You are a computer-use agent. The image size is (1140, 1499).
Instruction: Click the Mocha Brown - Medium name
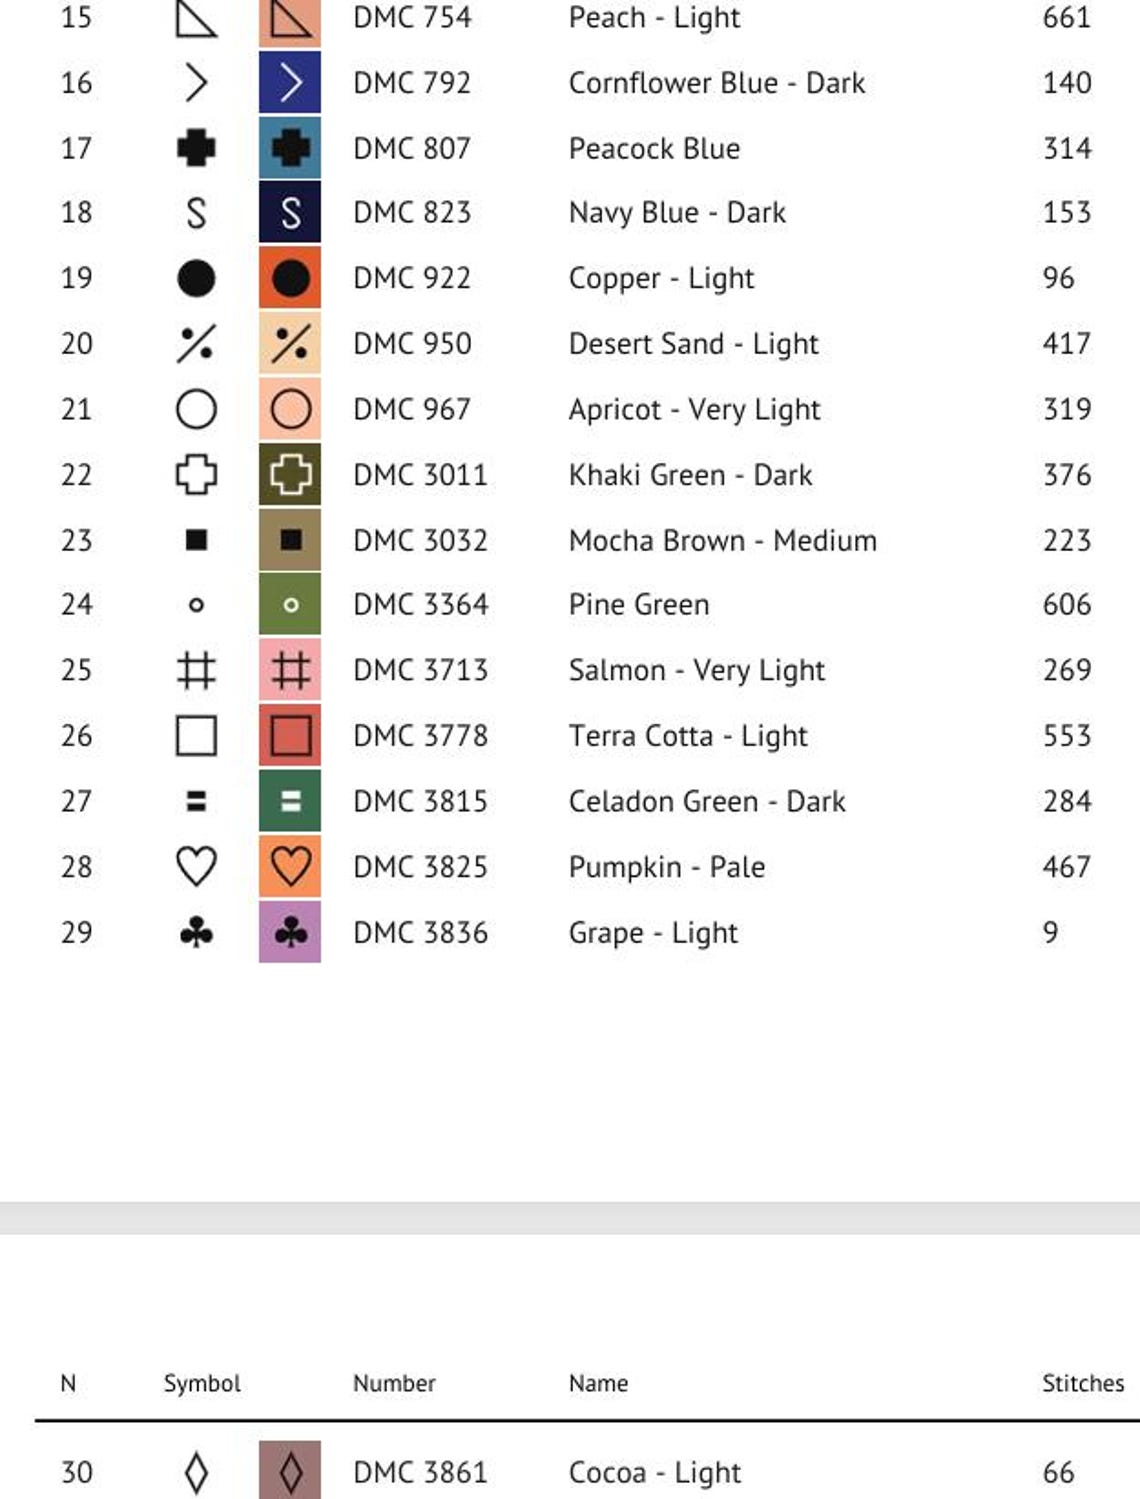[722, 540]
